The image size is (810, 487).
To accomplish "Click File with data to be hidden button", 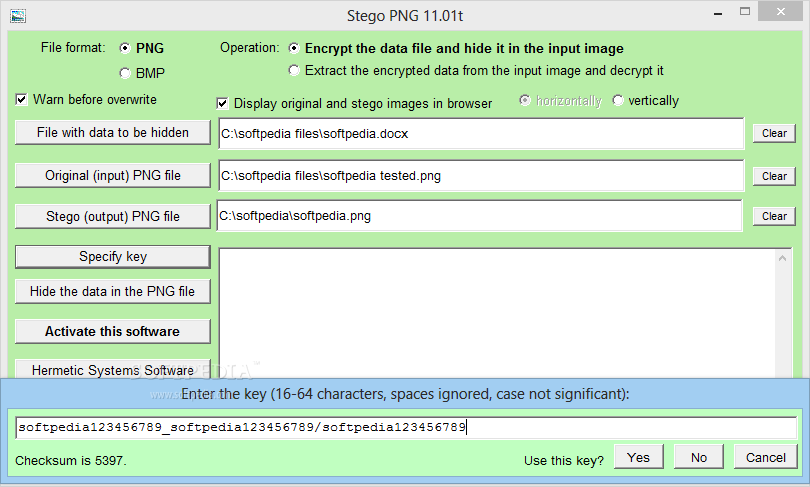I will 113,133.
